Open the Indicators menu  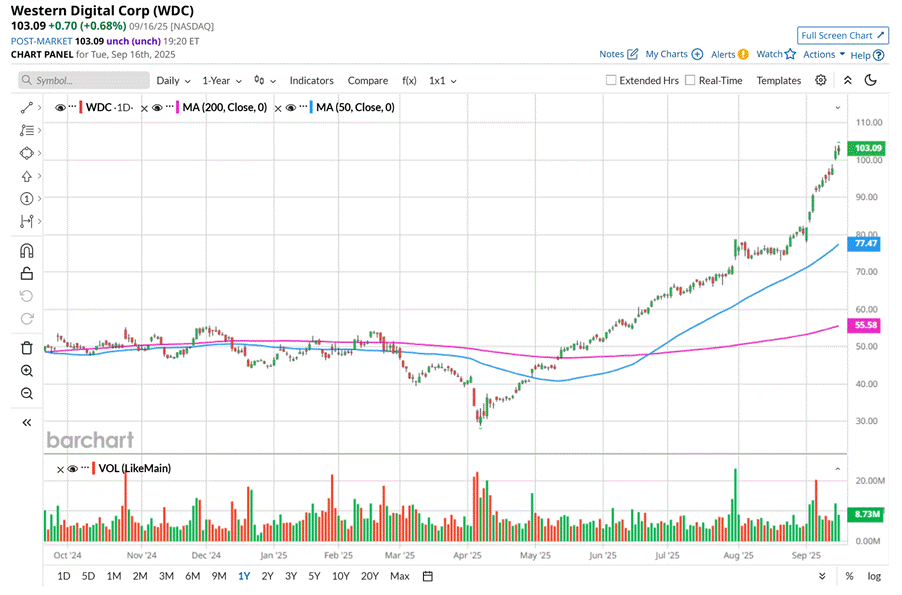pos(311,81)
